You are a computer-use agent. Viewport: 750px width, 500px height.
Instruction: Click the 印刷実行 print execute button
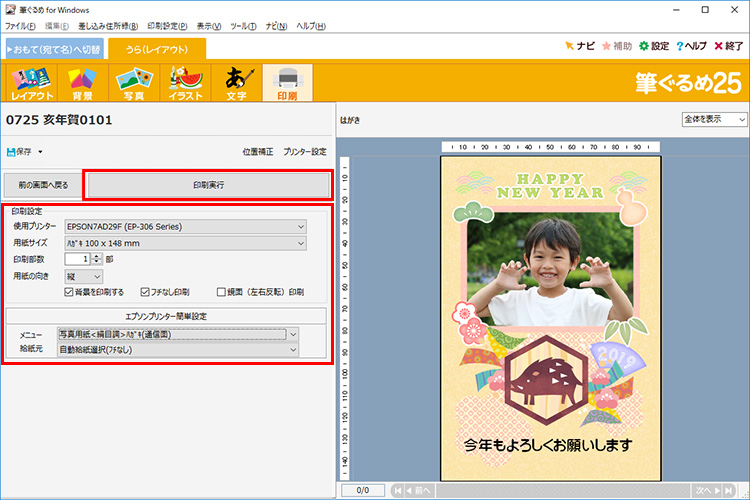208,185
